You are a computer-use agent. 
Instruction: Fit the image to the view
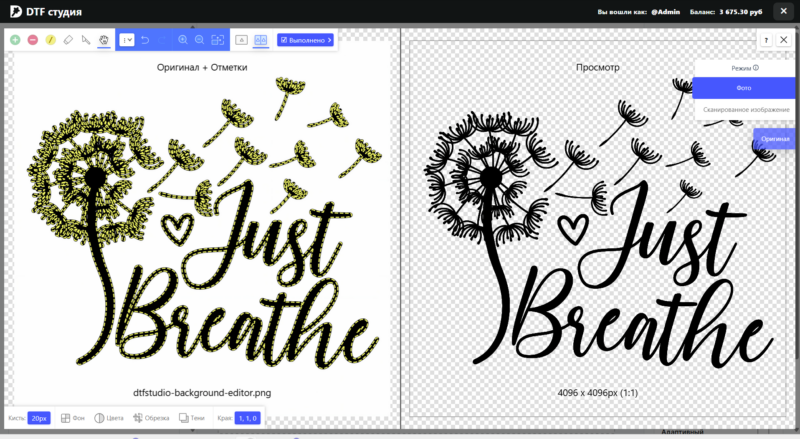[218, 40]
